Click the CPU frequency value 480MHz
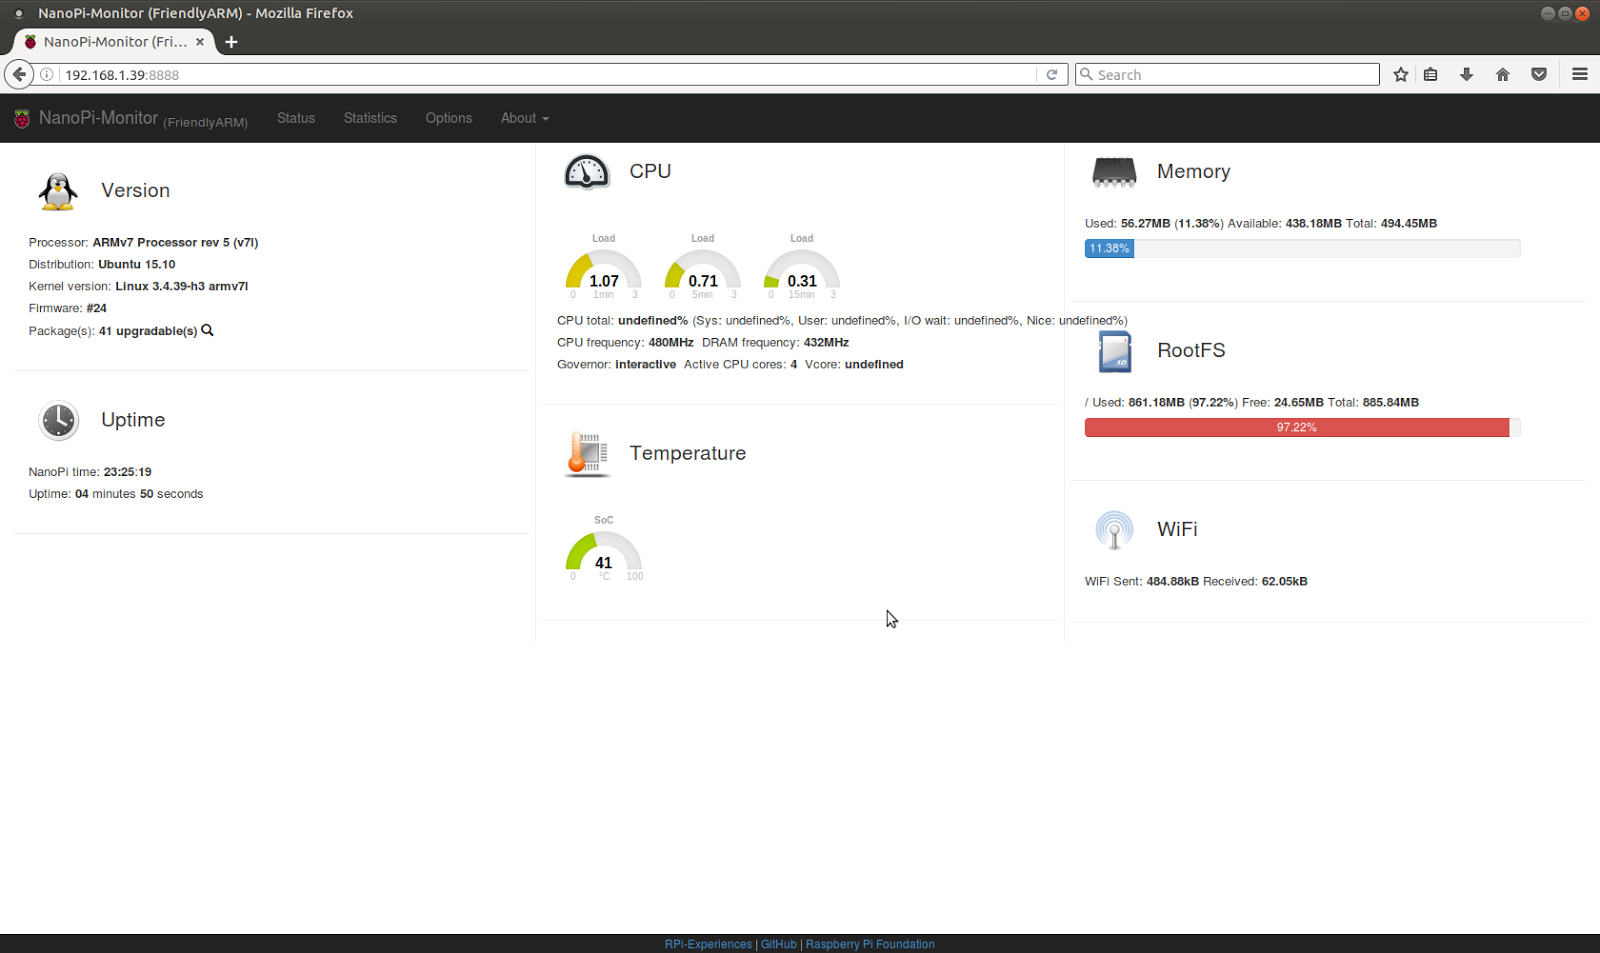Viewport: 1600px width, 953px height. click(671, 343)
